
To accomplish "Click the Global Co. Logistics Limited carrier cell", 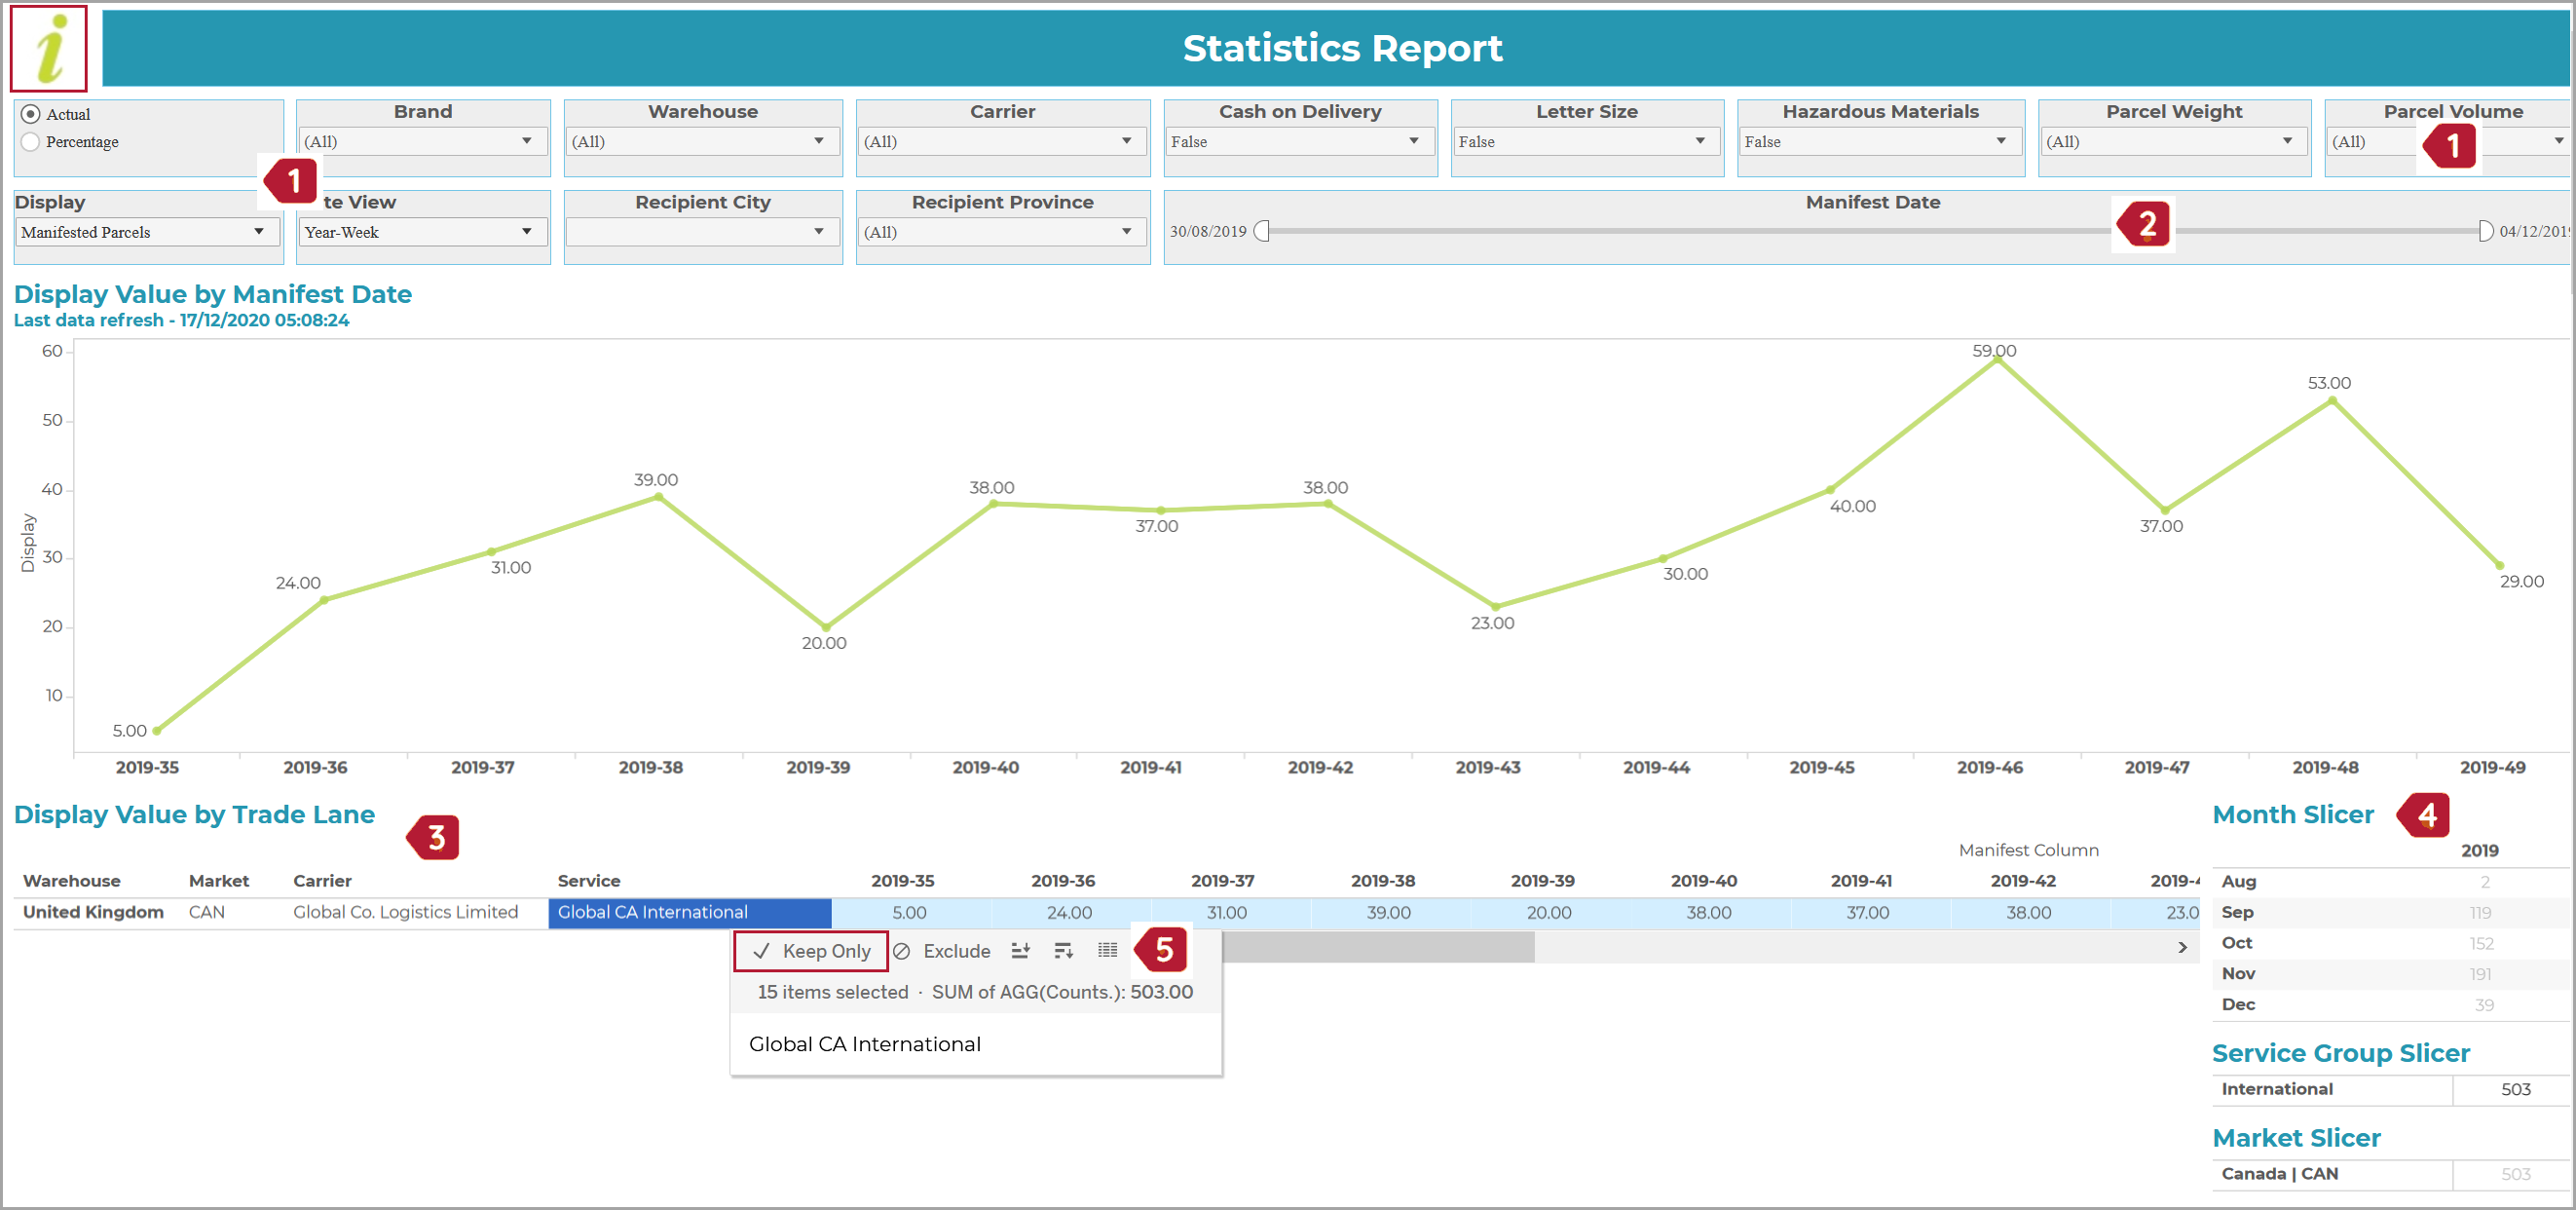I will (405, 912).
